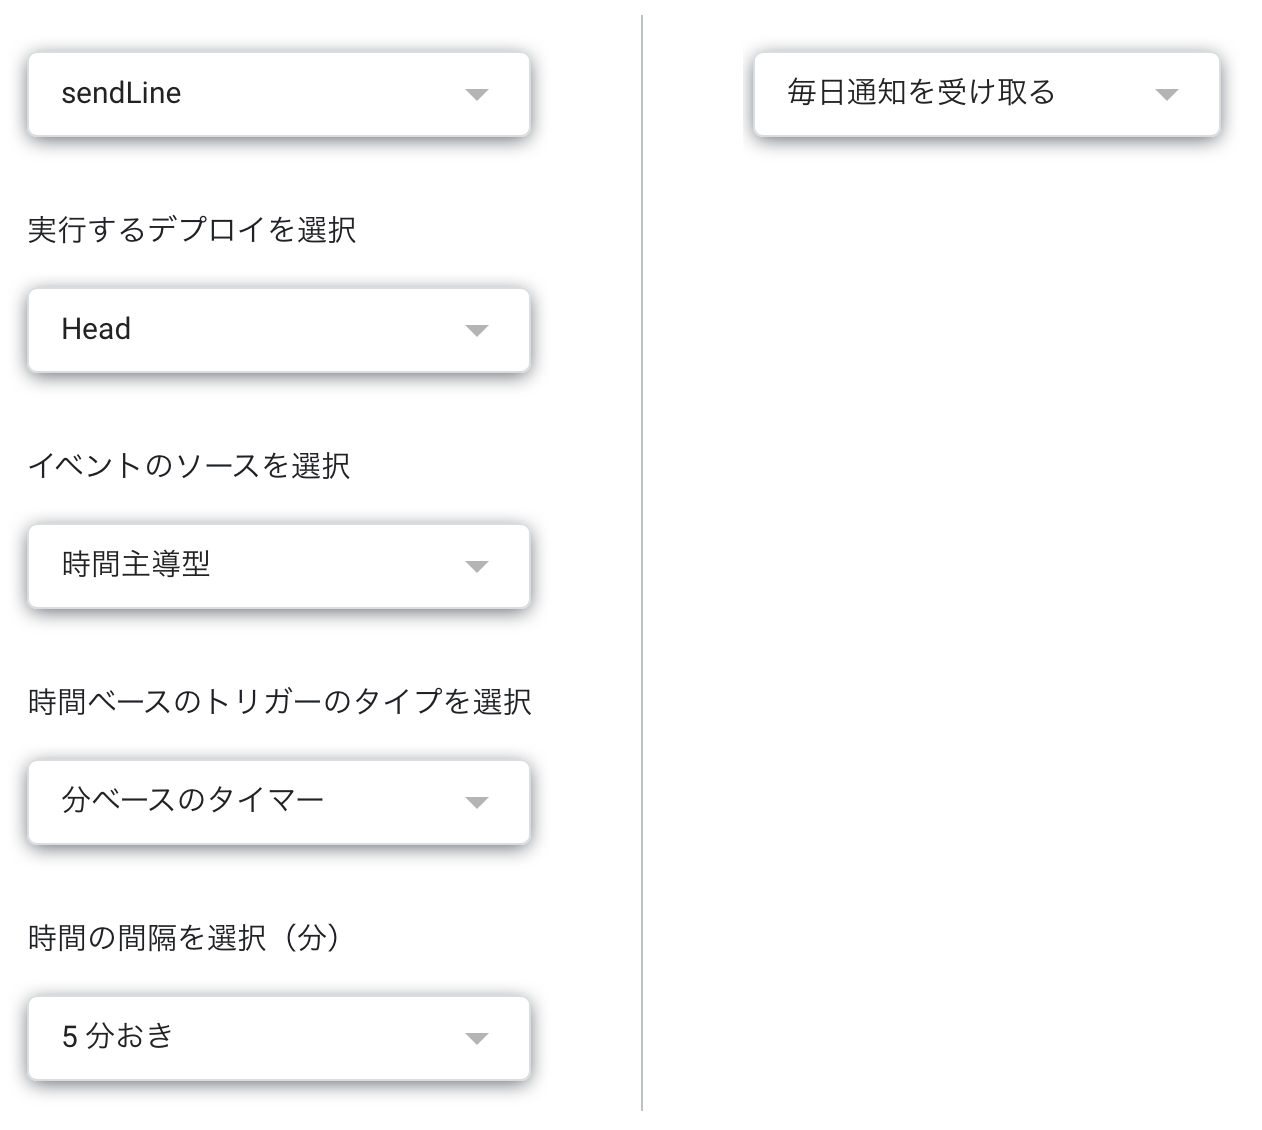Click the イベントのソースを選択 label
Image resolution: width=1262 pixels, height=1130 pixels.
click(x=188, y=466)
